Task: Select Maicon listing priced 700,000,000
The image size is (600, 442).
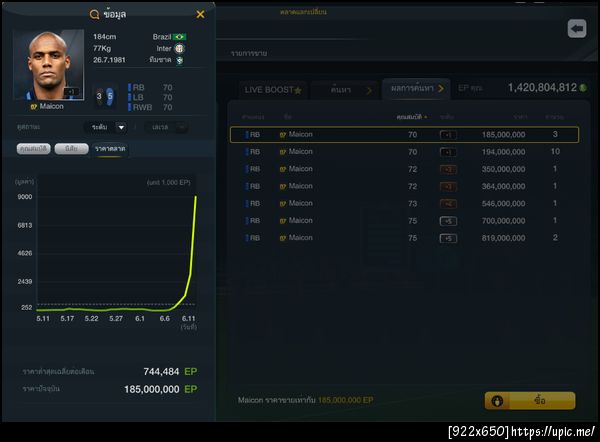Action: click(x=404, y=221)
